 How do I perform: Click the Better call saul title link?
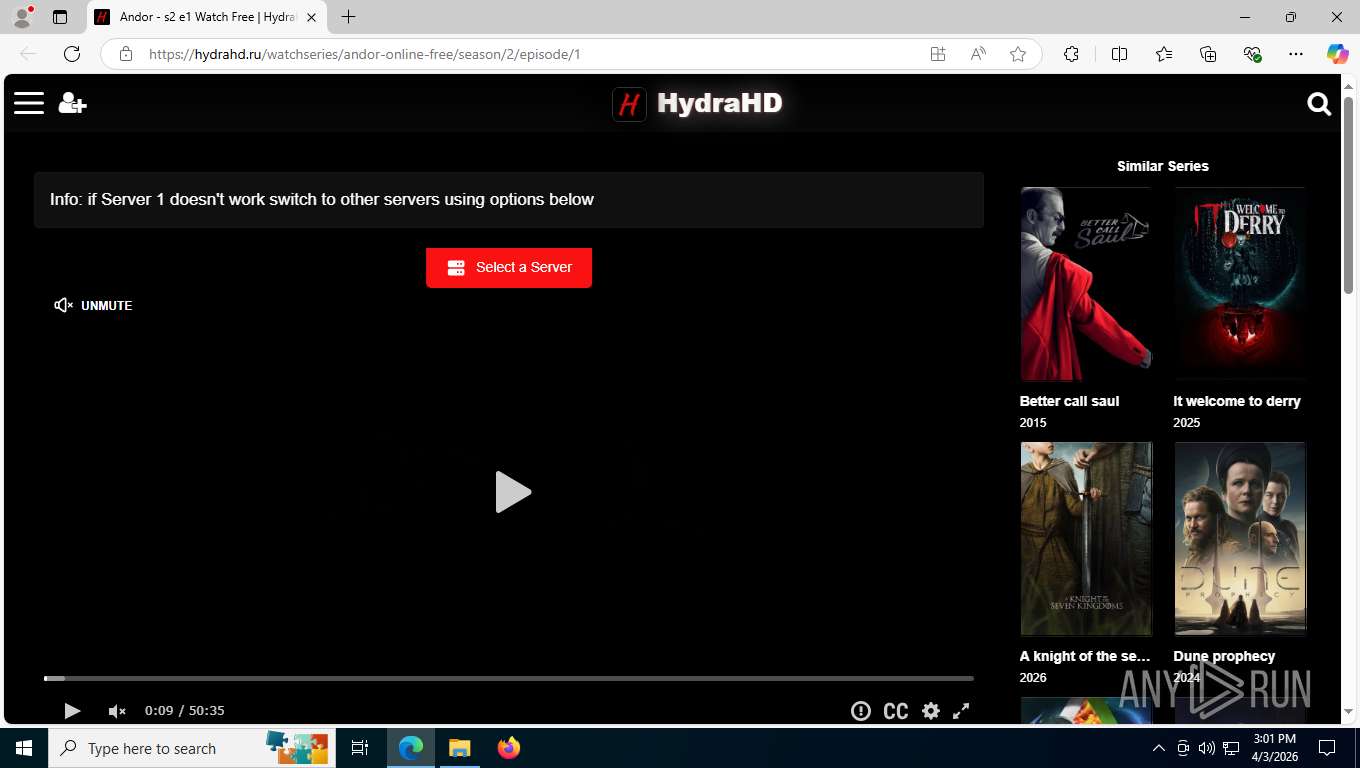click(x=1069, y=401)
